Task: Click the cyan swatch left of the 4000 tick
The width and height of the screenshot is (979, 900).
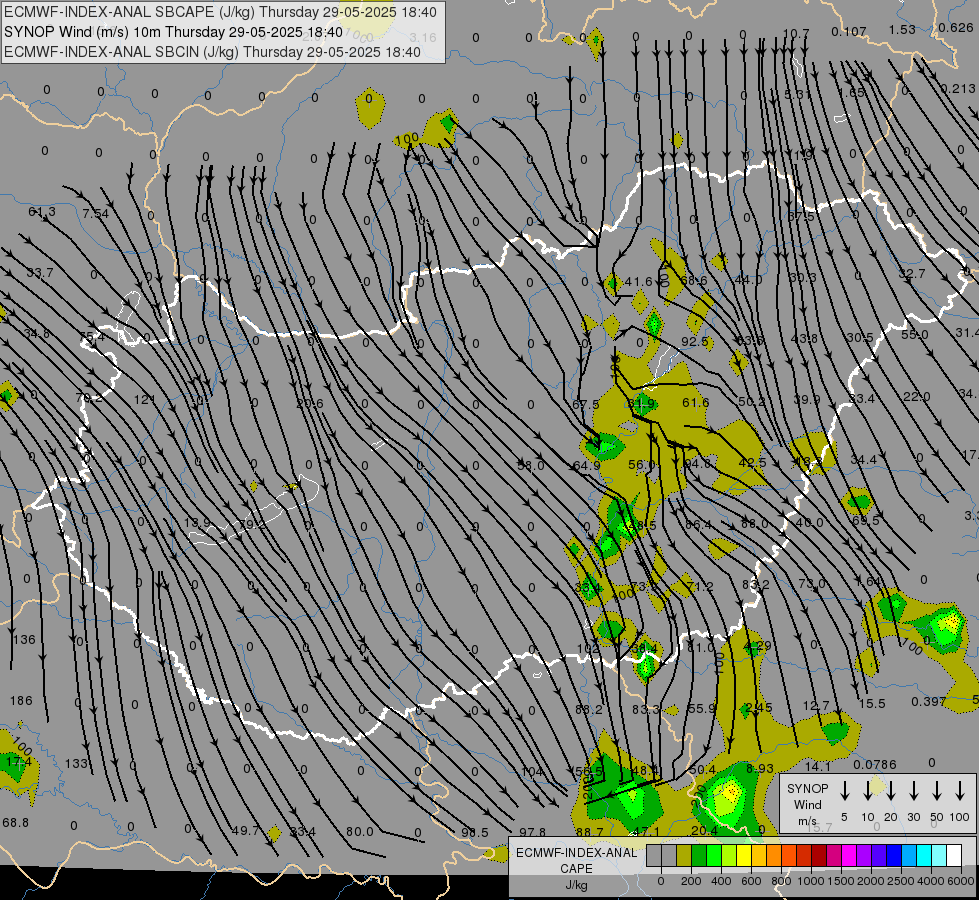Action: 923,856
